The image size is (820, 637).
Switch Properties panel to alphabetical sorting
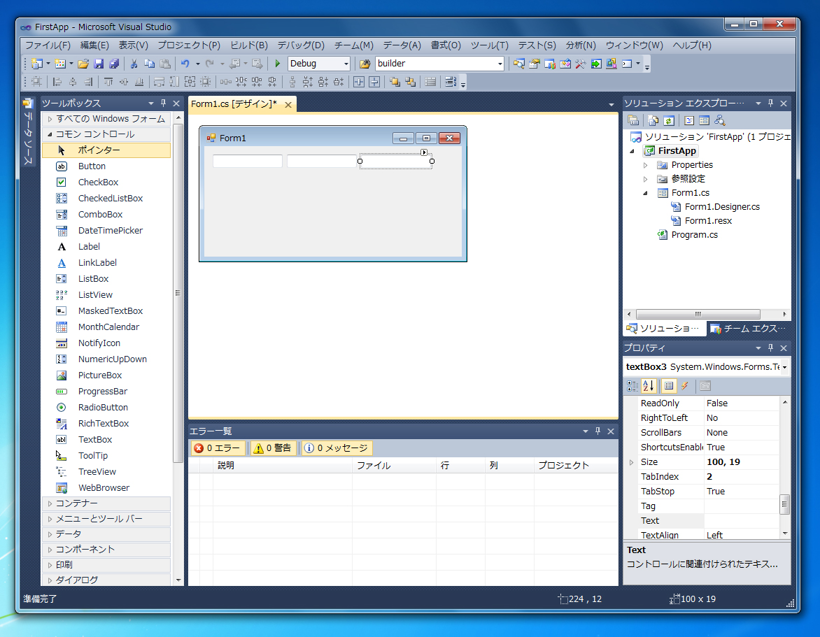(649, 386)
